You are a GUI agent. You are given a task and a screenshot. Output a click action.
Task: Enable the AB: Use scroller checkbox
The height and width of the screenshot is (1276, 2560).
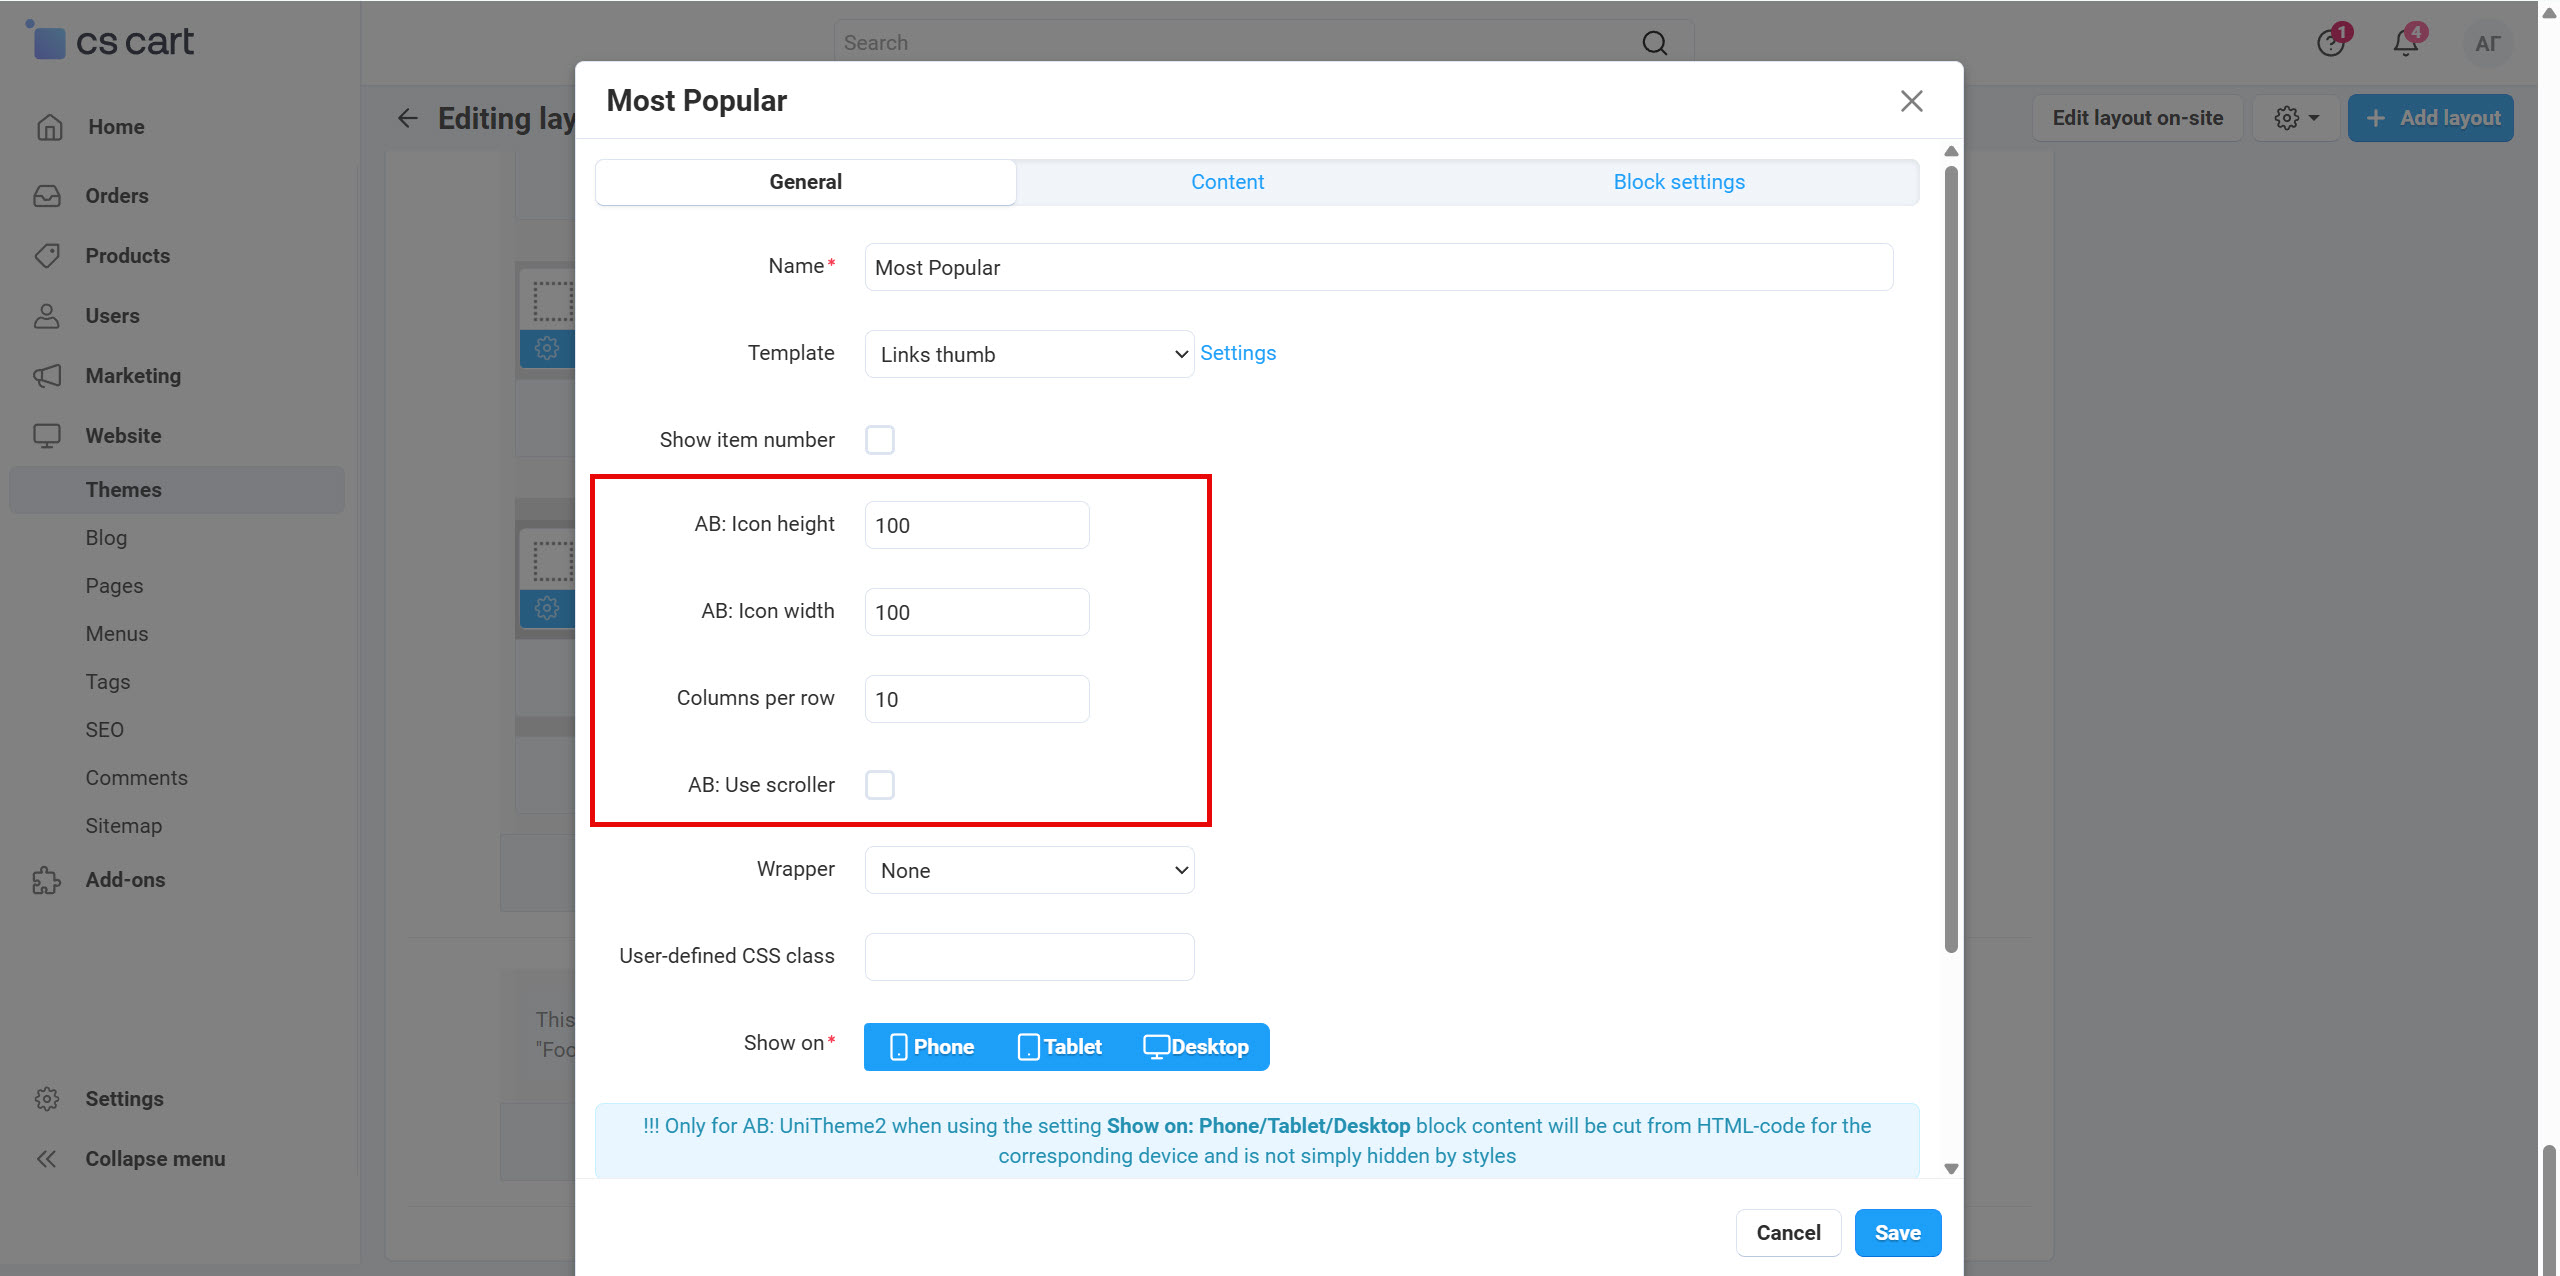pyautogui.click(x=880, y=785)
